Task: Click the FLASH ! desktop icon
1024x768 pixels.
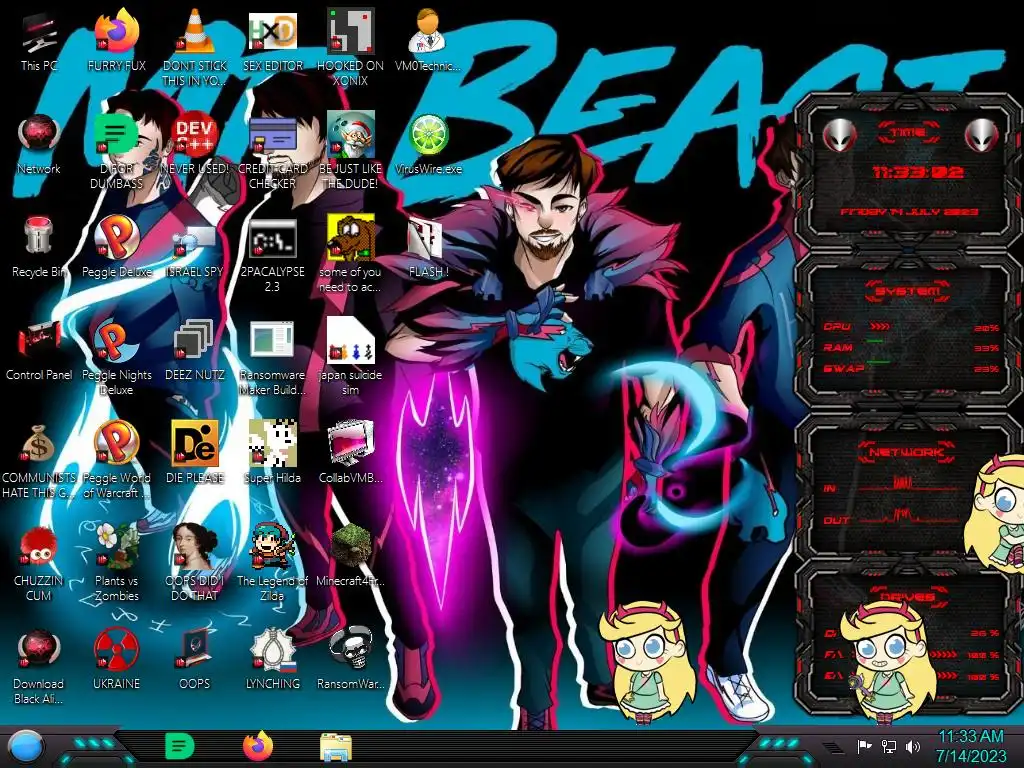Action: pyautogui.click(x=428, y=247)
